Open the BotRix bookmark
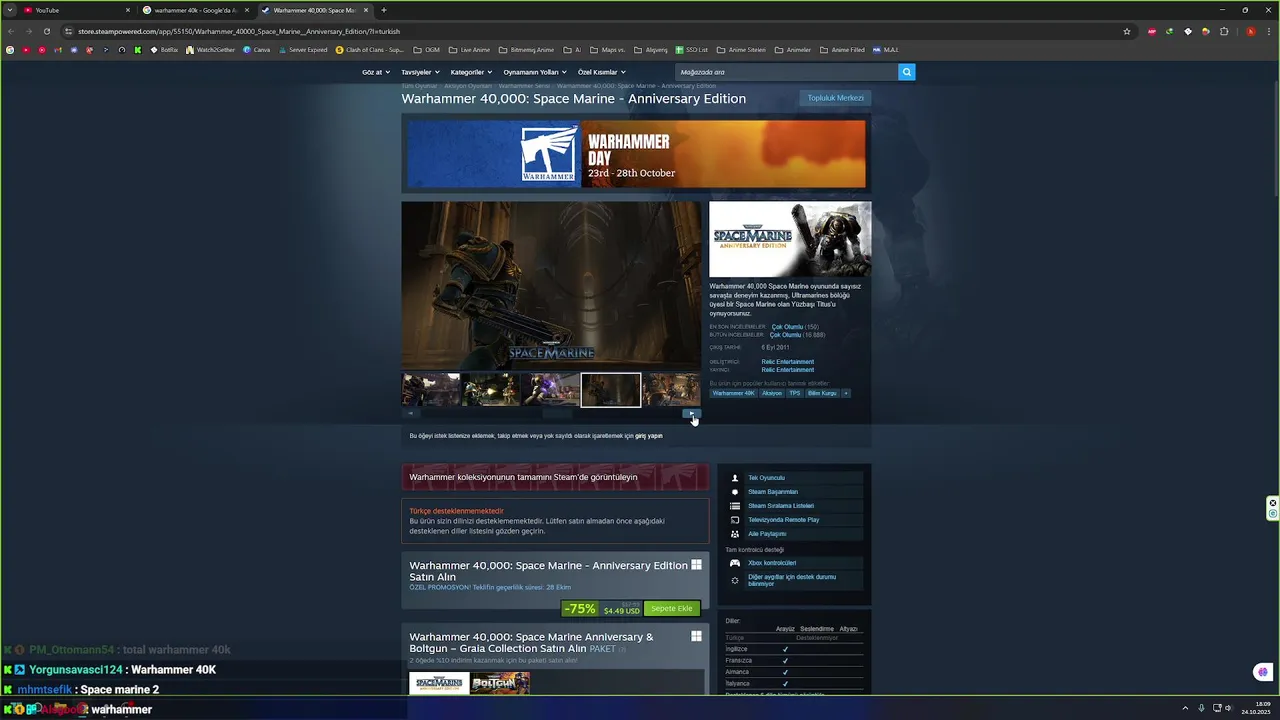The height and width of the screenshot is (720, 1280). [164, 49]
